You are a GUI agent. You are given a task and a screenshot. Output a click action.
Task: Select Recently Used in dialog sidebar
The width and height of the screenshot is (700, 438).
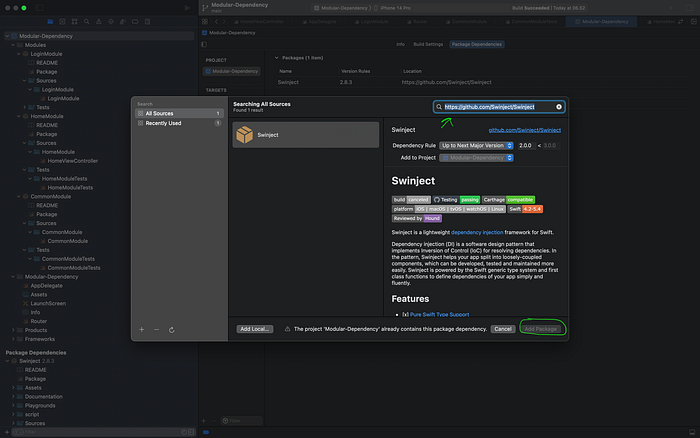tap(179, 123)
